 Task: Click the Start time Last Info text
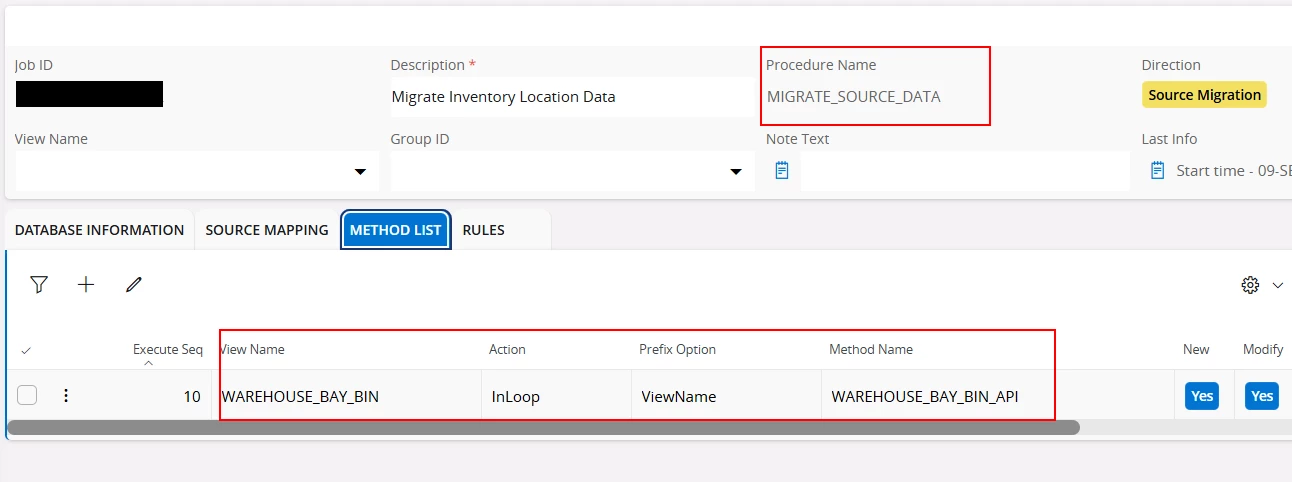[x=1234, y=171]
